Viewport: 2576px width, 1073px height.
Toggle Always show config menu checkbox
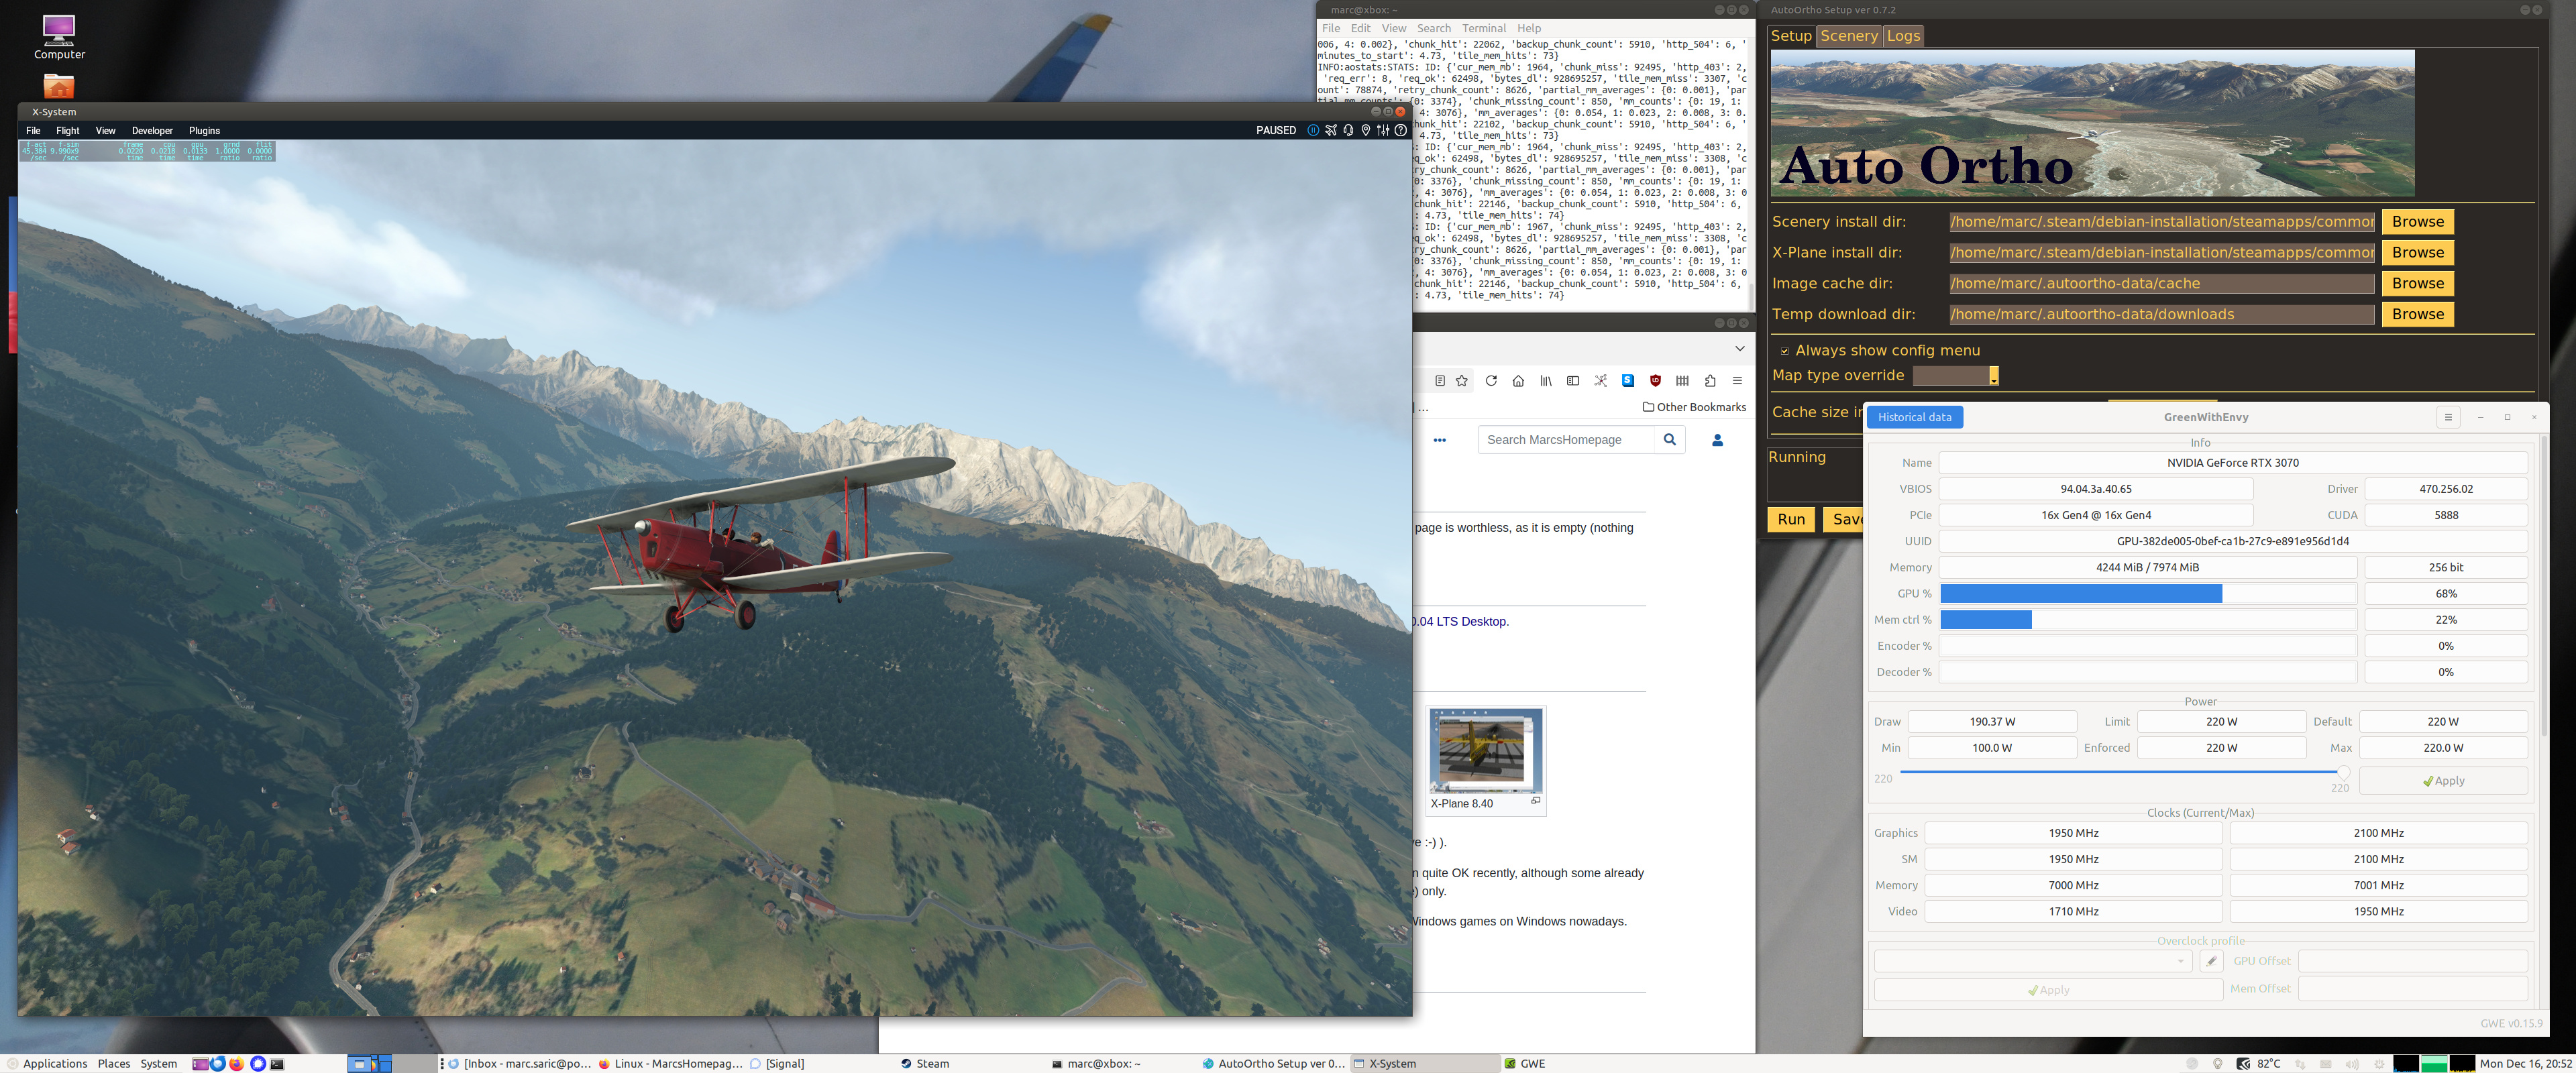pos(1785,351)
